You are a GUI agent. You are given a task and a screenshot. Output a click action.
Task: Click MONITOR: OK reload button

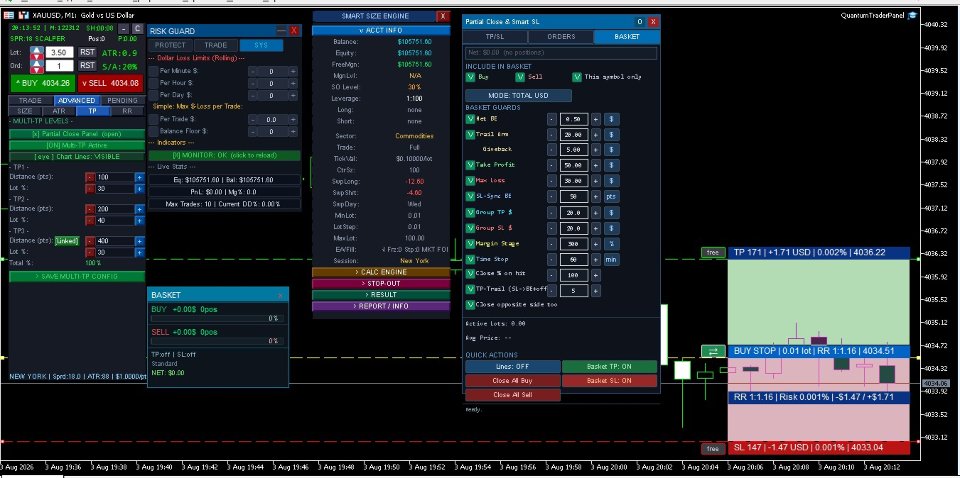[224, 155]
